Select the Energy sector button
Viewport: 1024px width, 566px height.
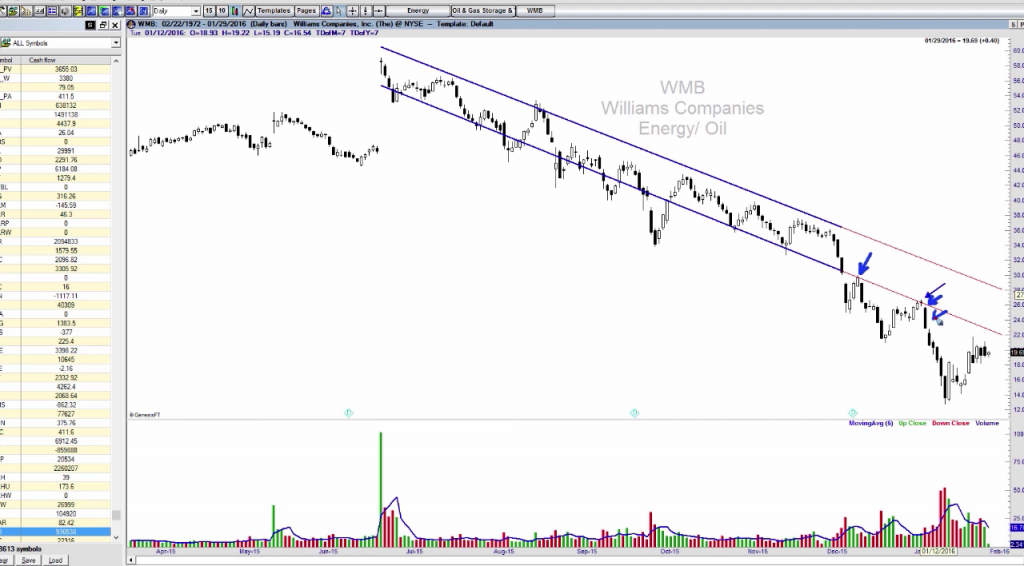[x=418, y=11]
